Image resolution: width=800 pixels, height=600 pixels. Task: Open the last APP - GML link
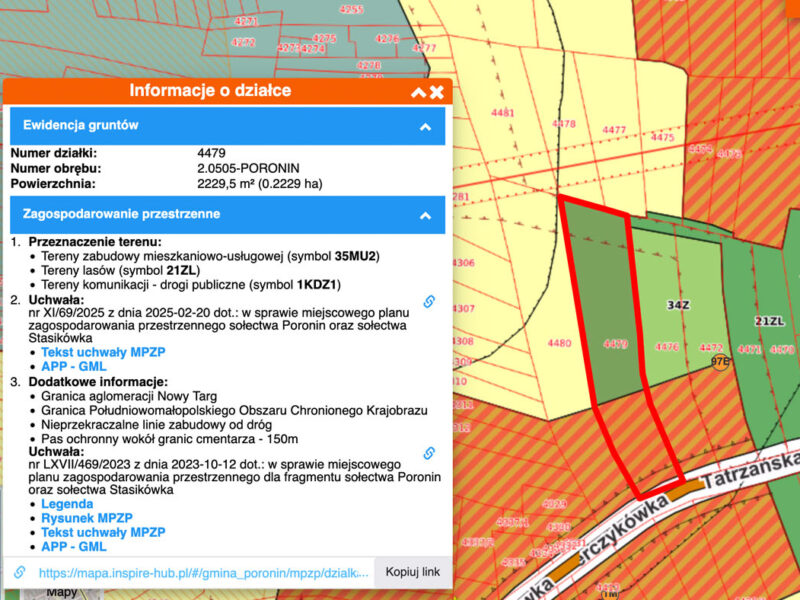[74, 546]
